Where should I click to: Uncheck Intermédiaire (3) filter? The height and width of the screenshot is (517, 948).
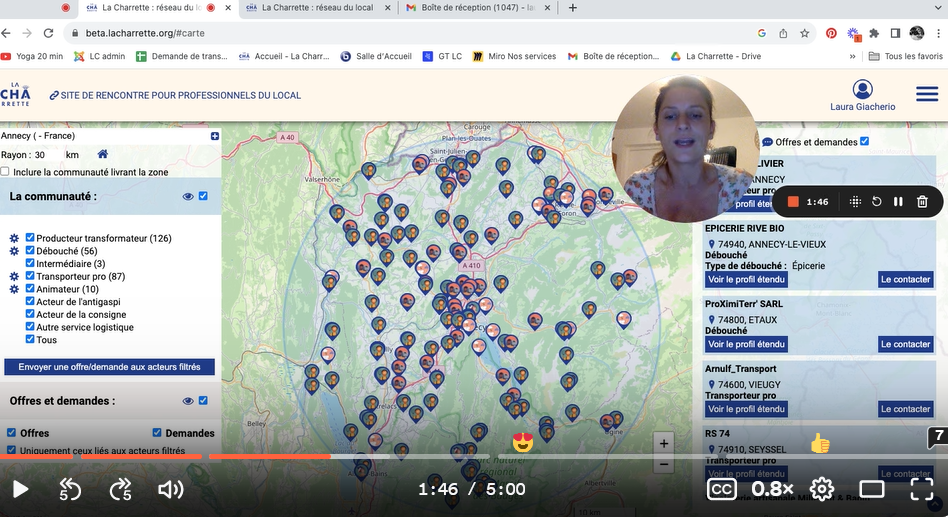coord(30,263)
